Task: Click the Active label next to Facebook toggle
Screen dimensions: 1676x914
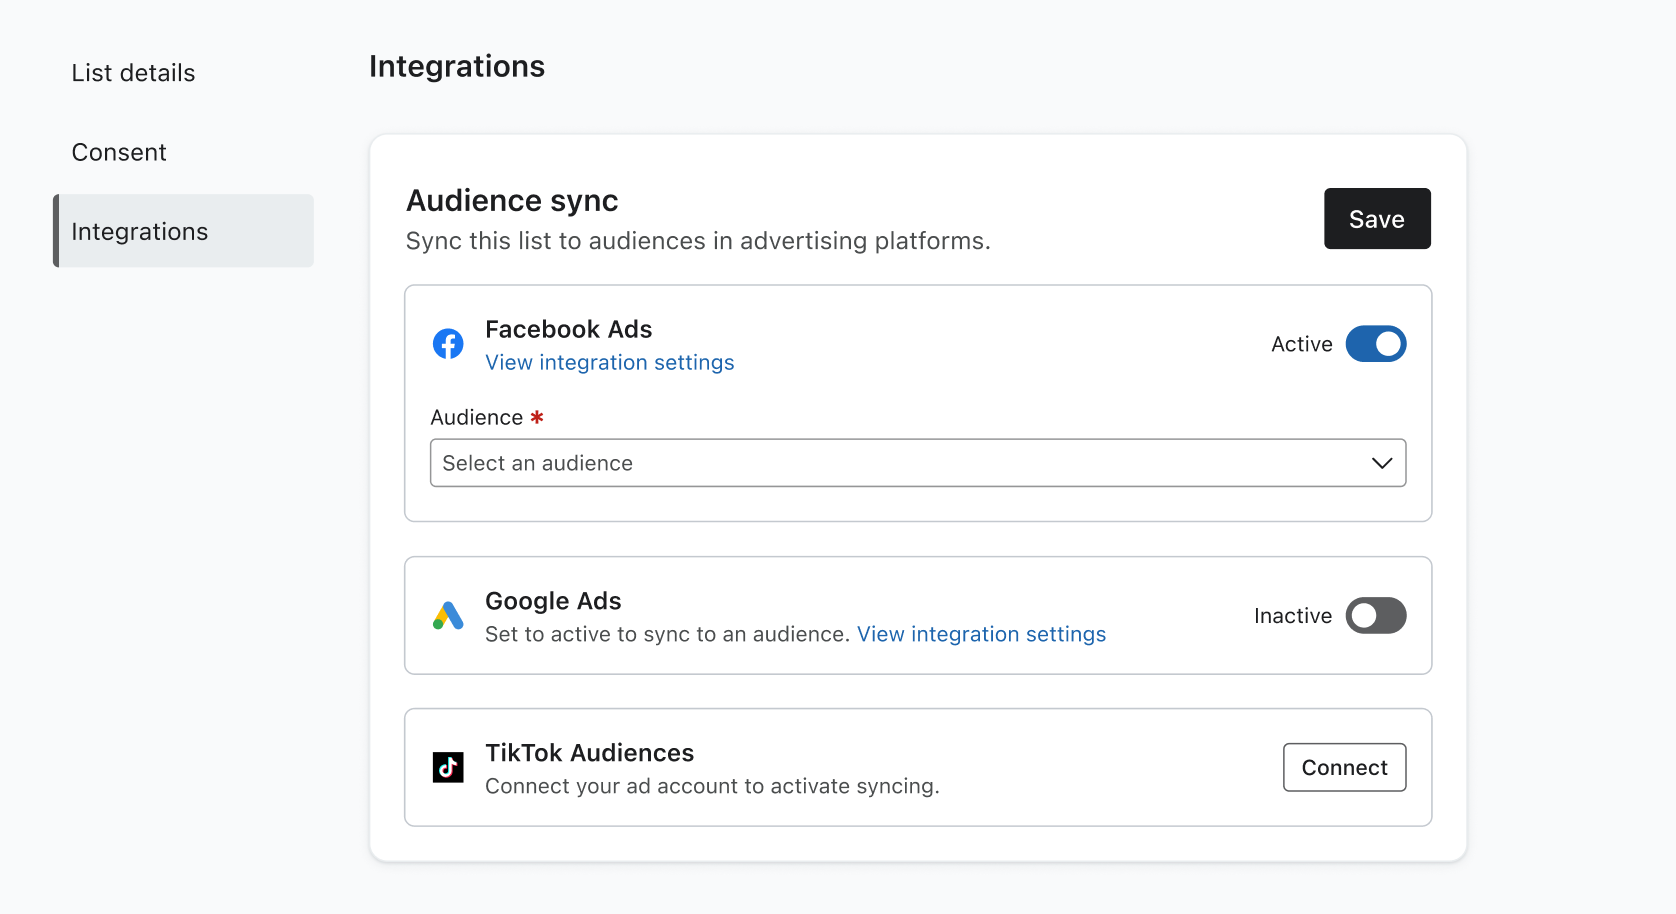Action: 1301,344
